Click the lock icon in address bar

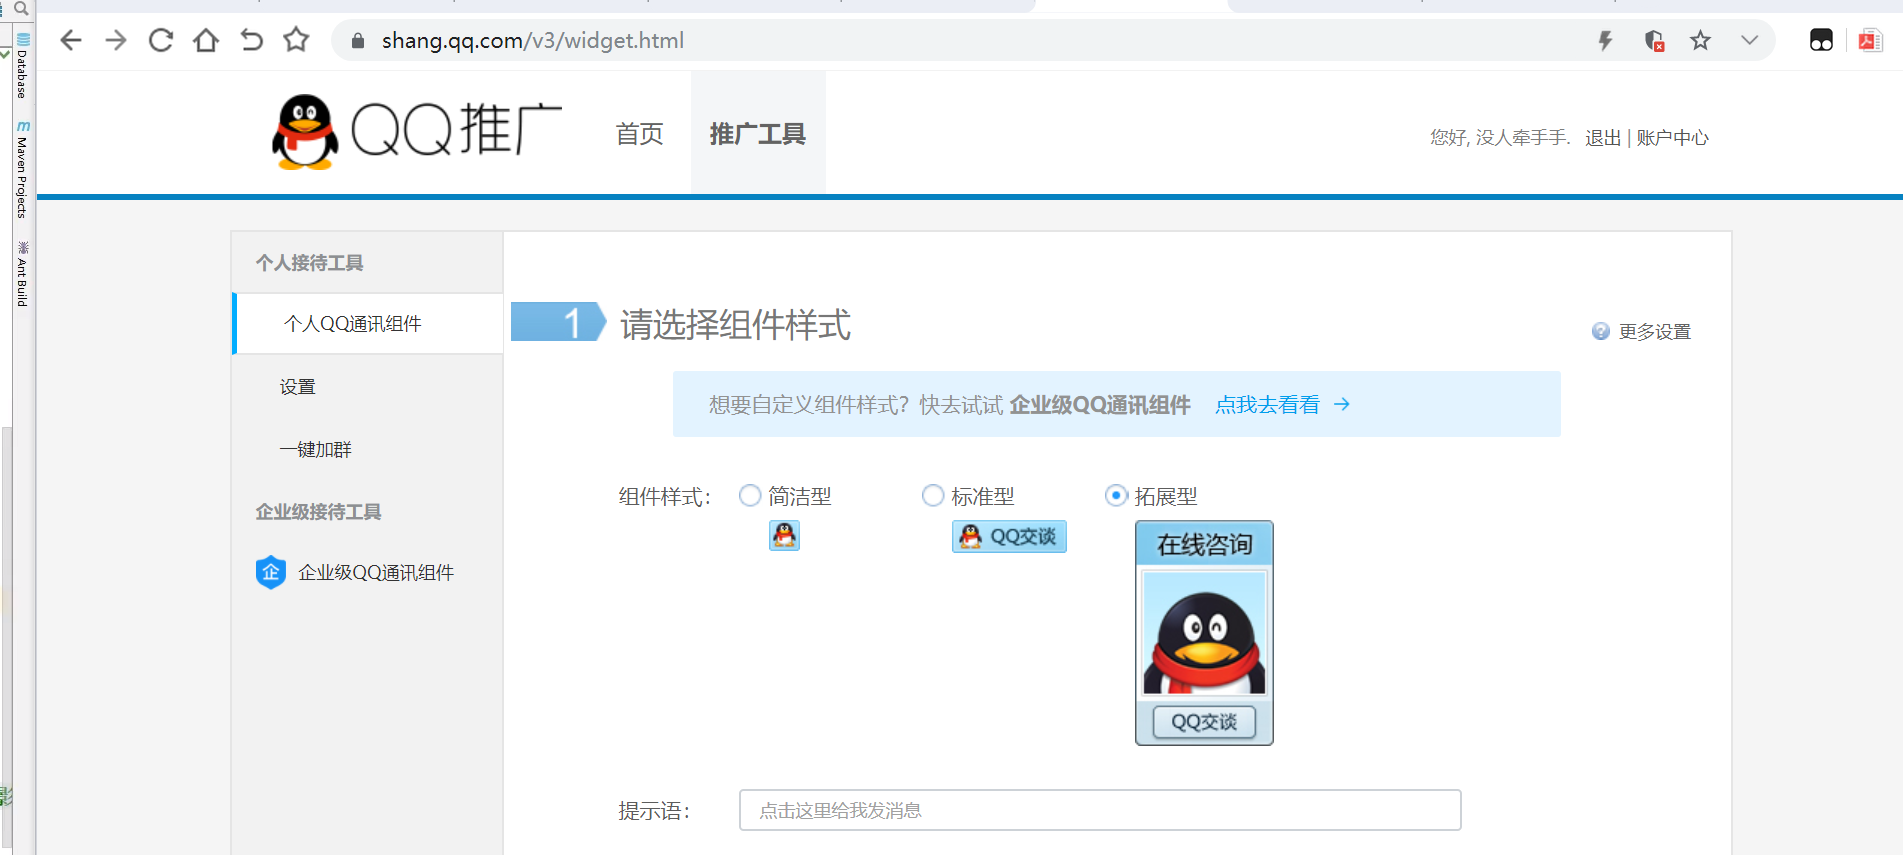click(x=357, y=41)
